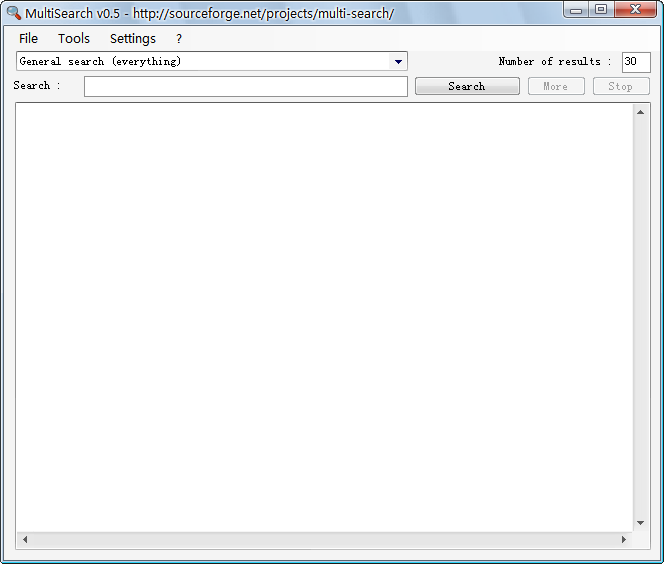This screenshot has width=664, height=564.
Task: Expand the search type dropdown arrow
Action: [x=398, y=62]
